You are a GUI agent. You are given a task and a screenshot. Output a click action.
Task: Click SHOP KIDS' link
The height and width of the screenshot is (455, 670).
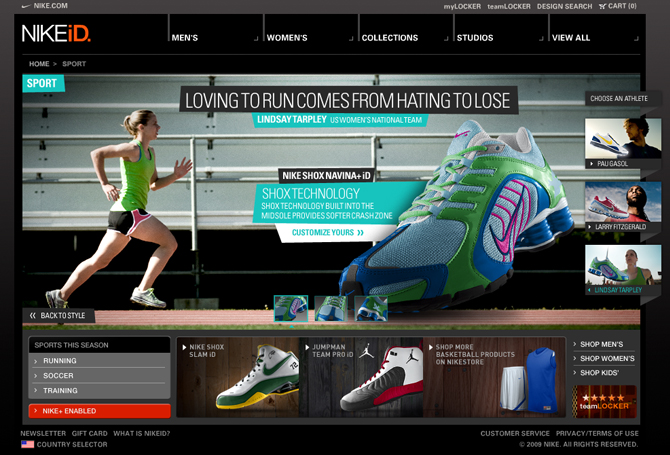coord(599,373)
